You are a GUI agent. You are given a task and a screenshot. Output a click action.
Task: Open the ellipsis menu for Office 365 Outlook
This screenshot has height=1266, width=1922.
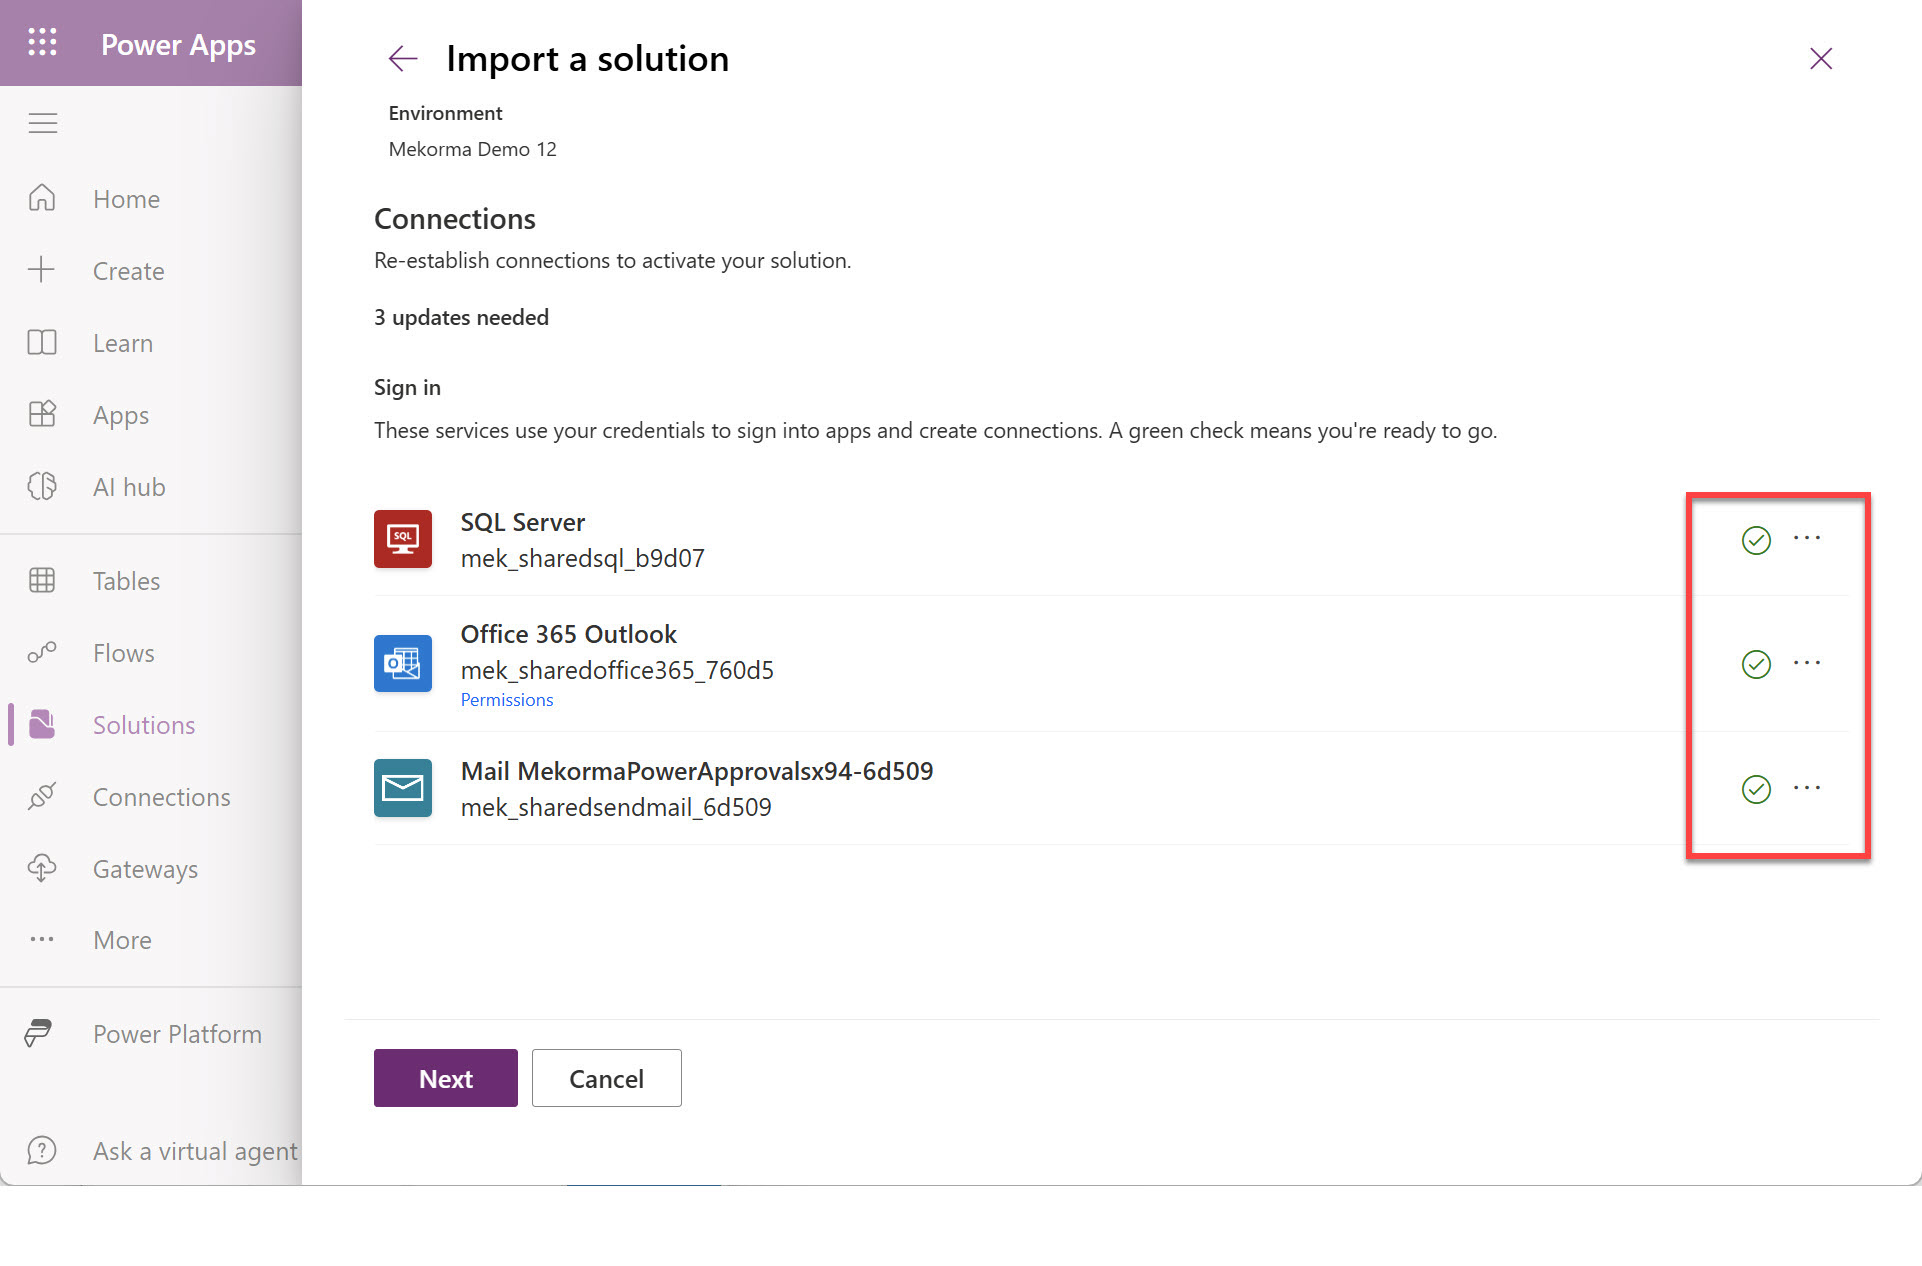1807,663
